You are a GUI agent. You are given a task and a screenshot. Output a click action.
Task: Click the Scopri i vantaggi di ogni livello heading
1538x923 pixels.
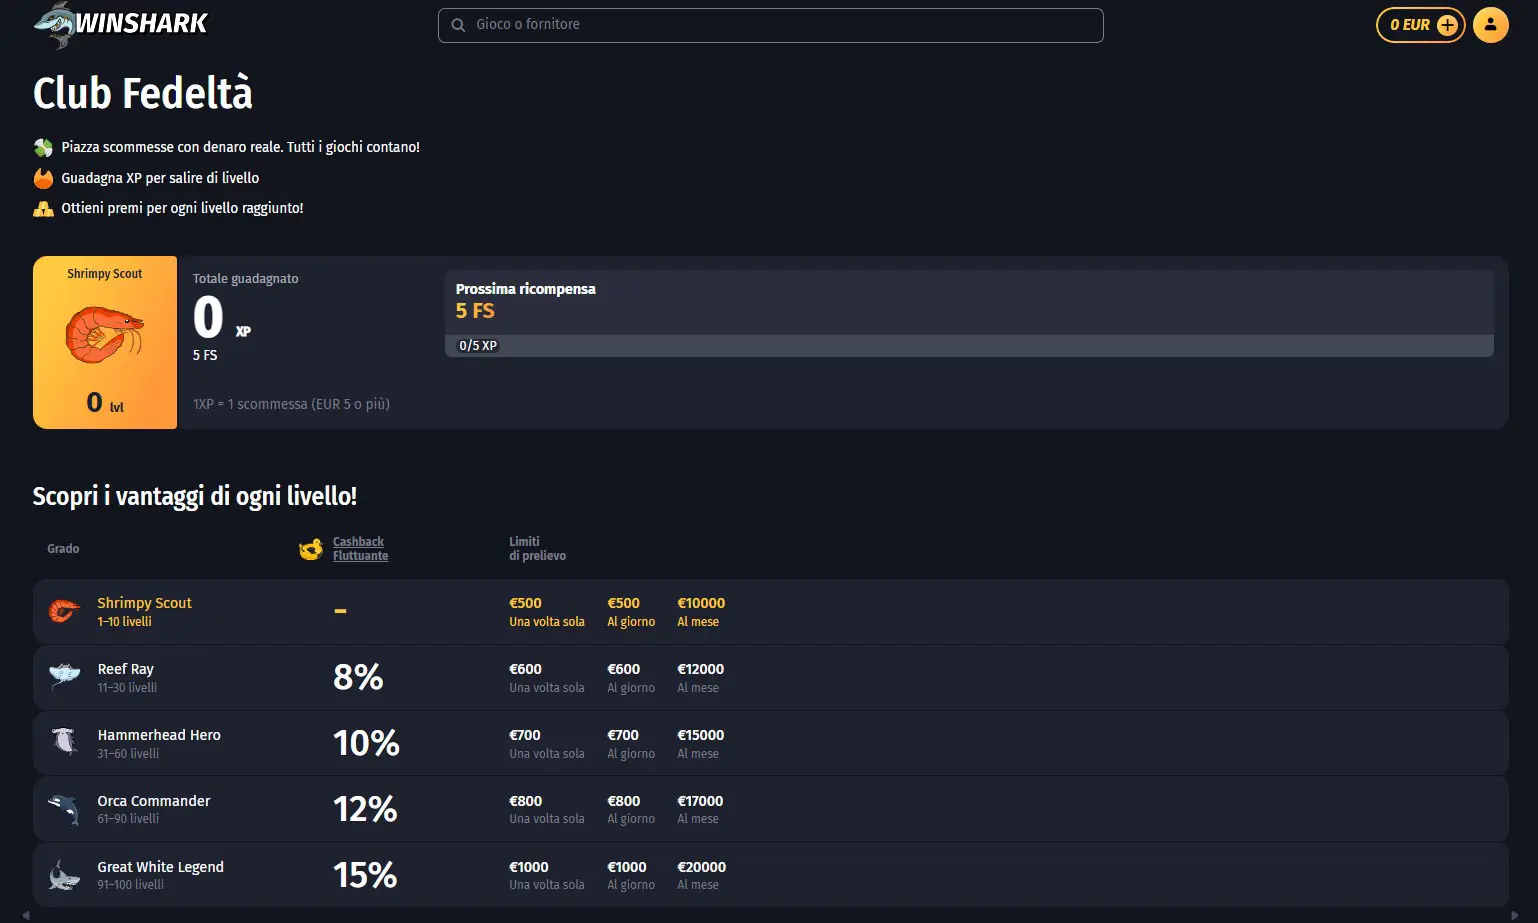194,496
